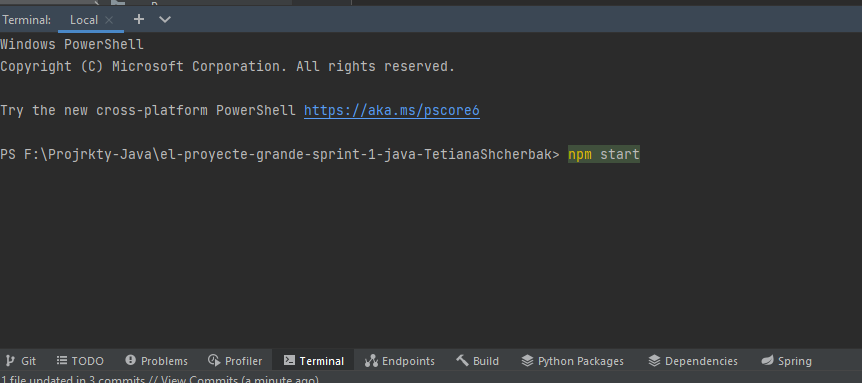
Task: Place cursor after npm start command
Action: (641, 154)
